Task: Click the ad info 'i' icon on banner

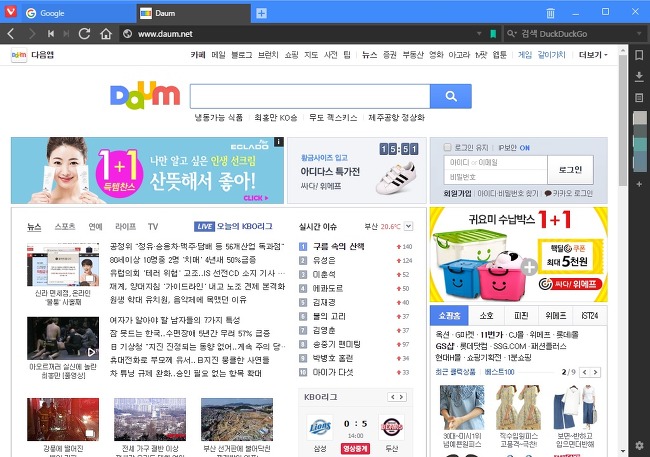Action: pyautogui.click(x=279, y=142)
